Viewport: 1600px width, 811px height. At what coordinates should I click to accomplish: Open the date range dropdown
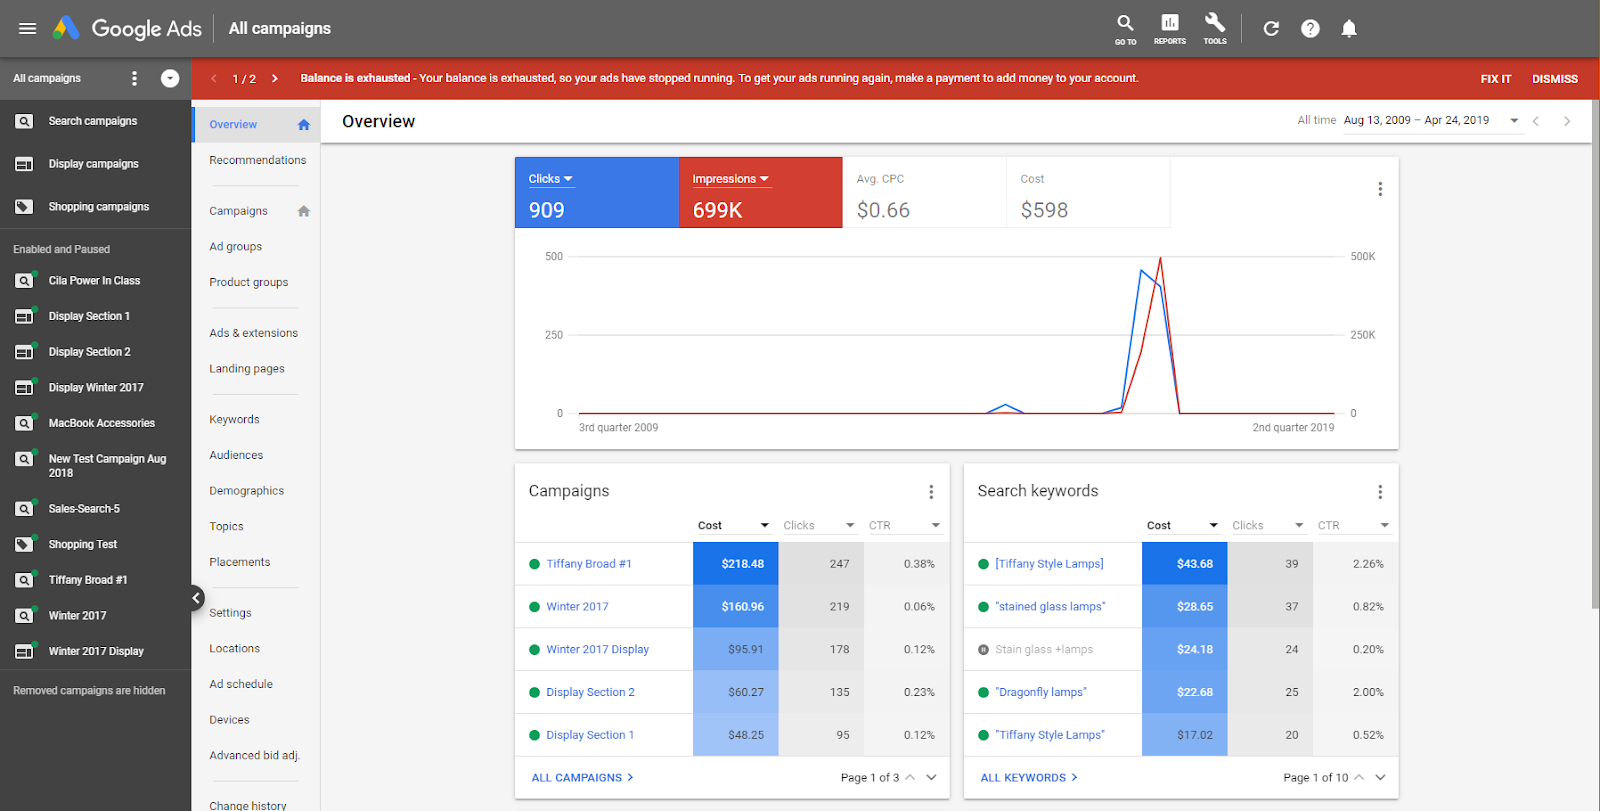coord(1514,121)
